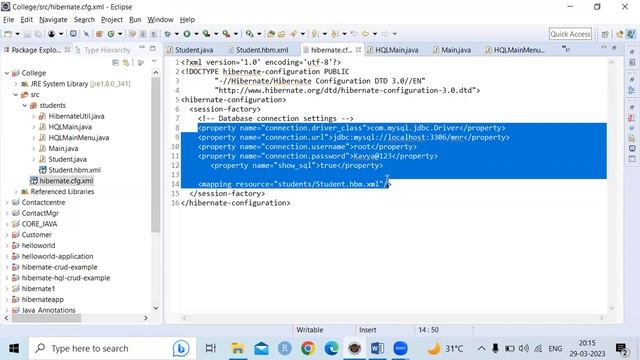The image size is (640, 360).
Task: Switch to the Java EE perspective icon
Action: click(x=620, y=34)
